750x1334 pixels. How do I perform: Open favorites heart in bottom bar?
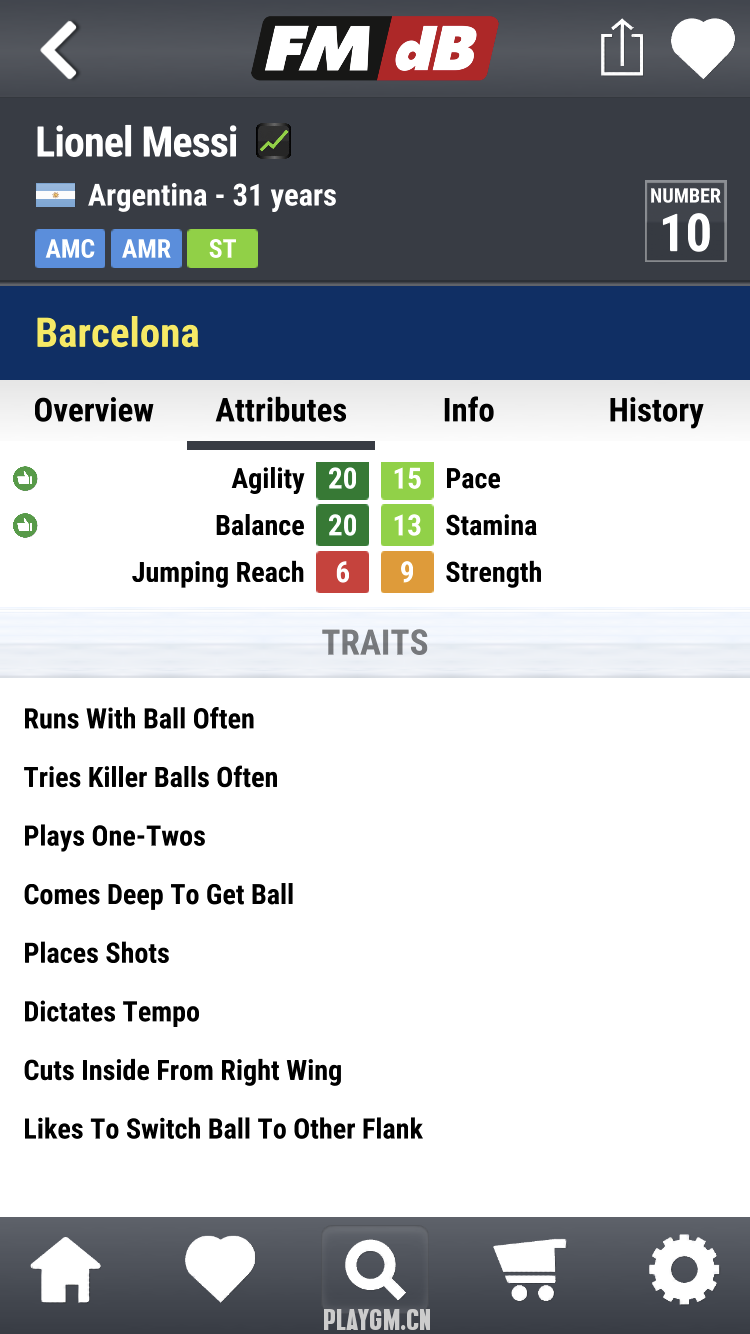pos(220,1268)
